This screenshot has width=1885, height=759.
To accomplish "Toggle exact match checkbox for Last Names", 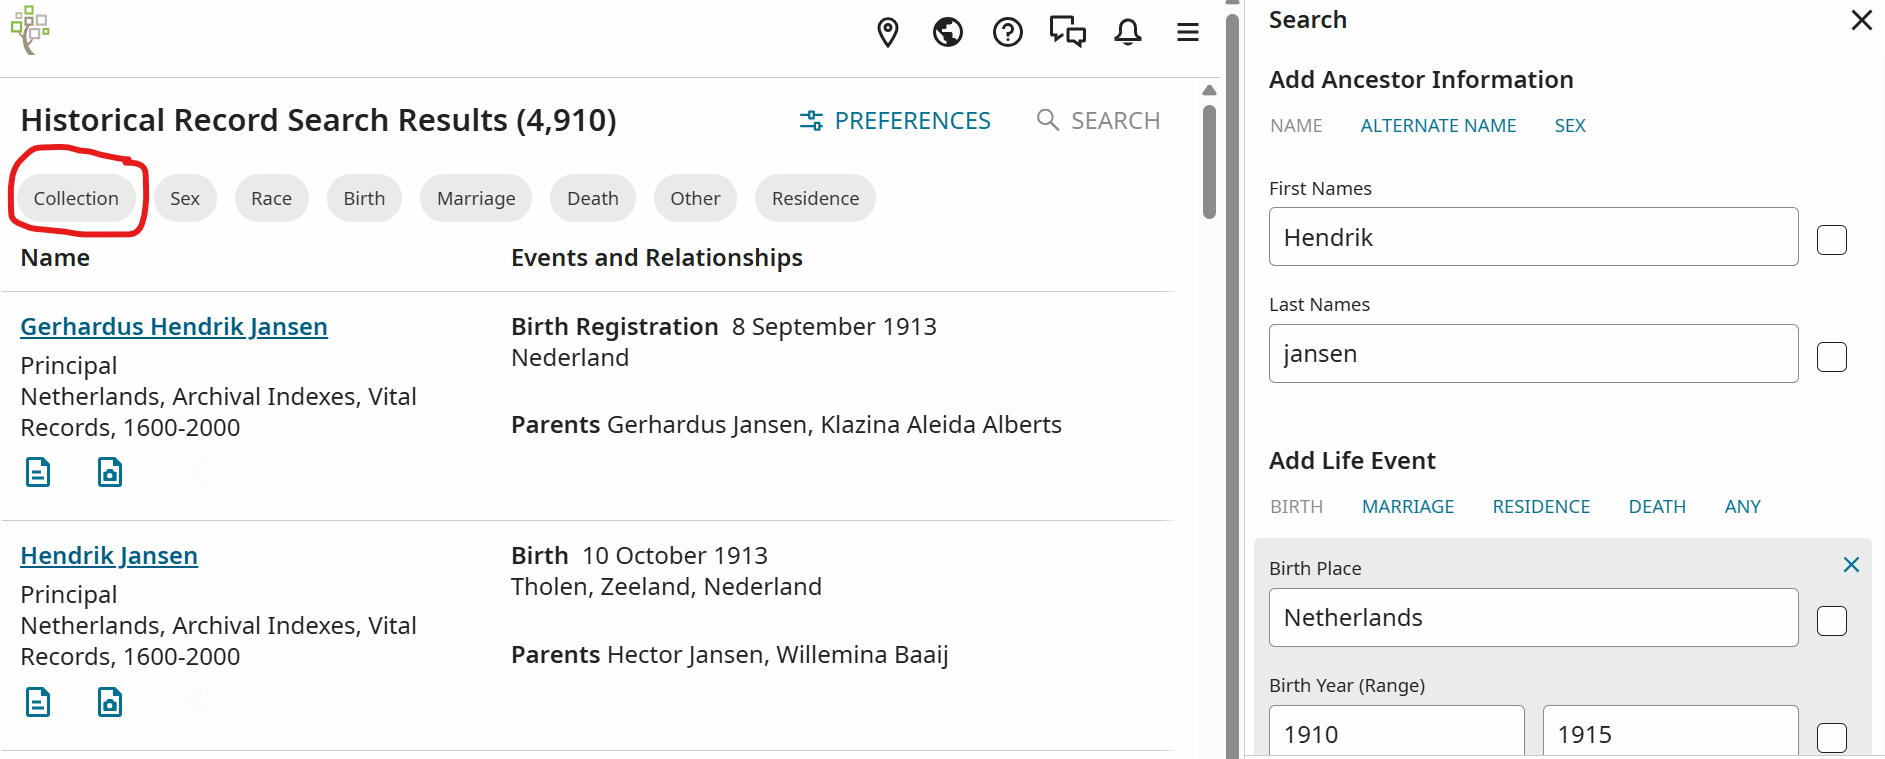I will [1831, 357].
